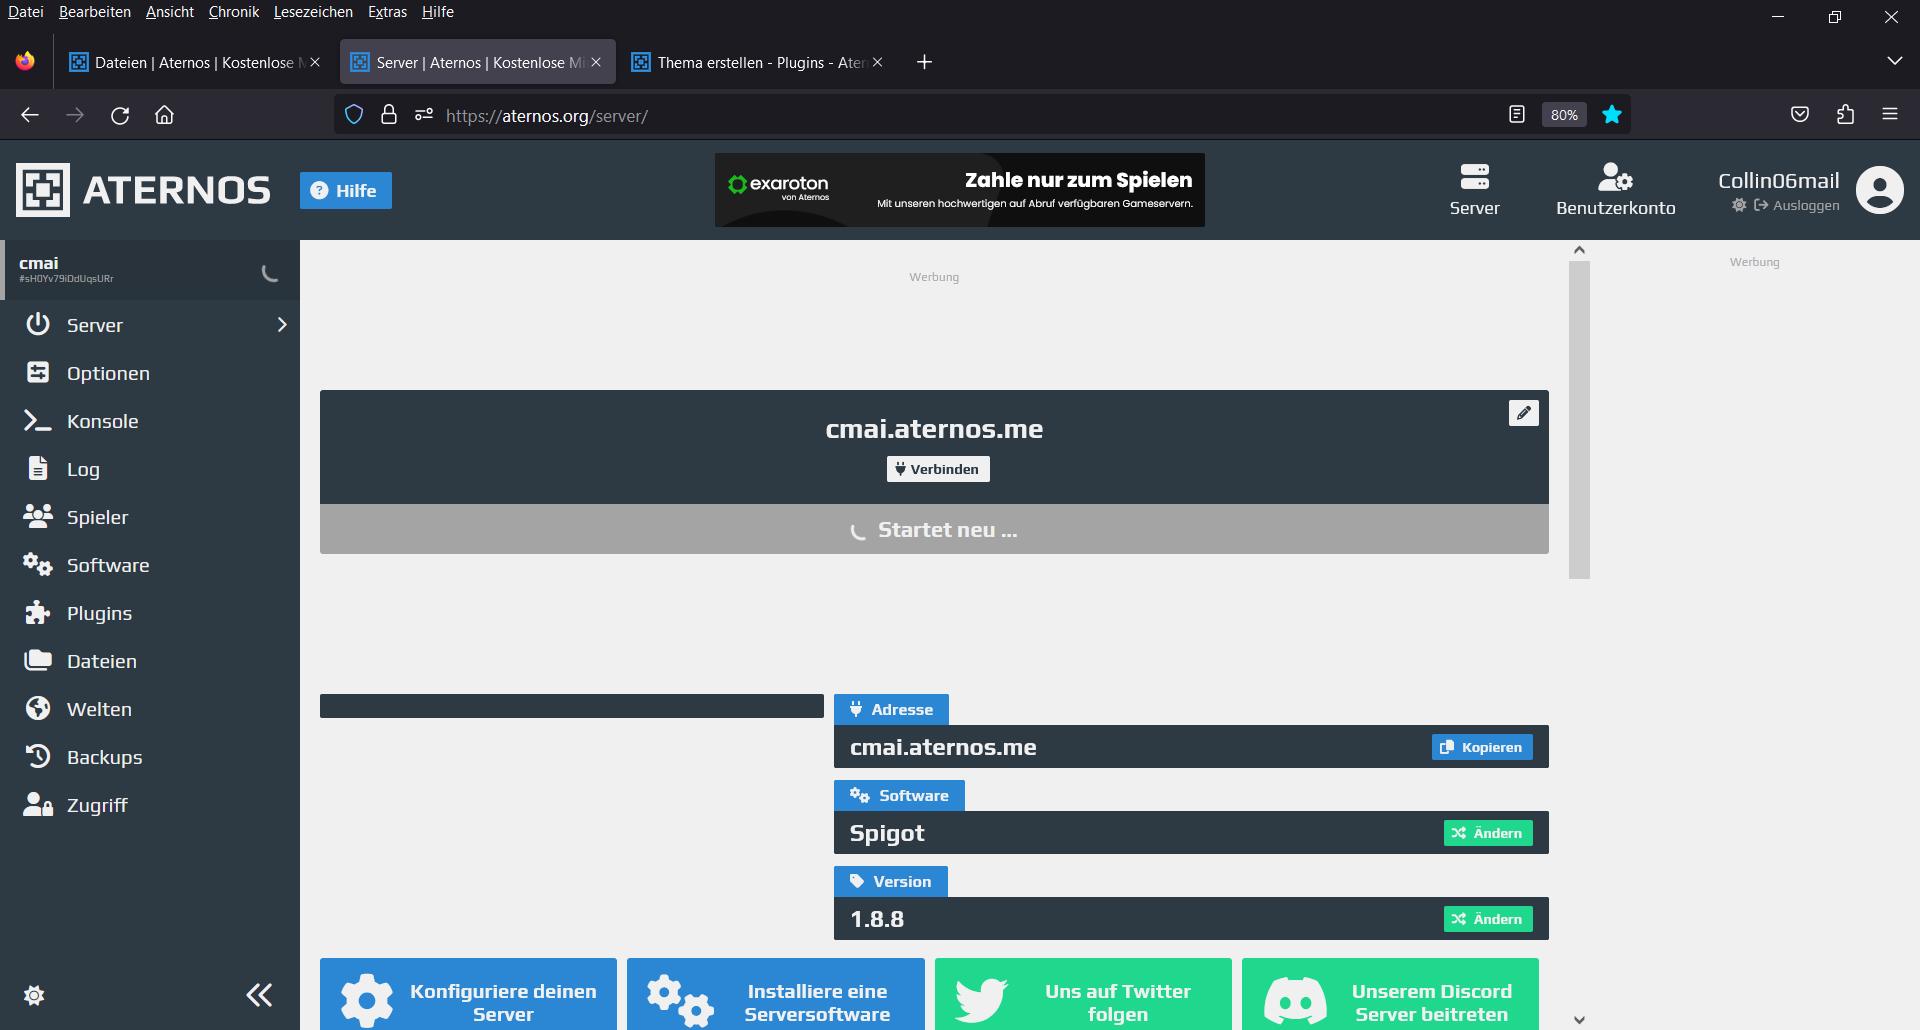Click the user avatar icon
This screenshot has height=1030, width=1920.
click(1880, 190)
